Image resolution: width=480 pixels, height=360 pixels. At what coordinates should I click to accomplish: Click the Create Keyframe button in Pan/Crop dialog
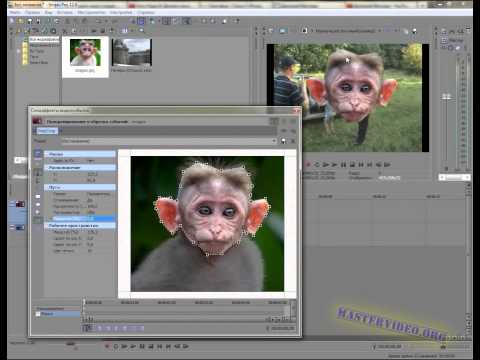point(133,328)
